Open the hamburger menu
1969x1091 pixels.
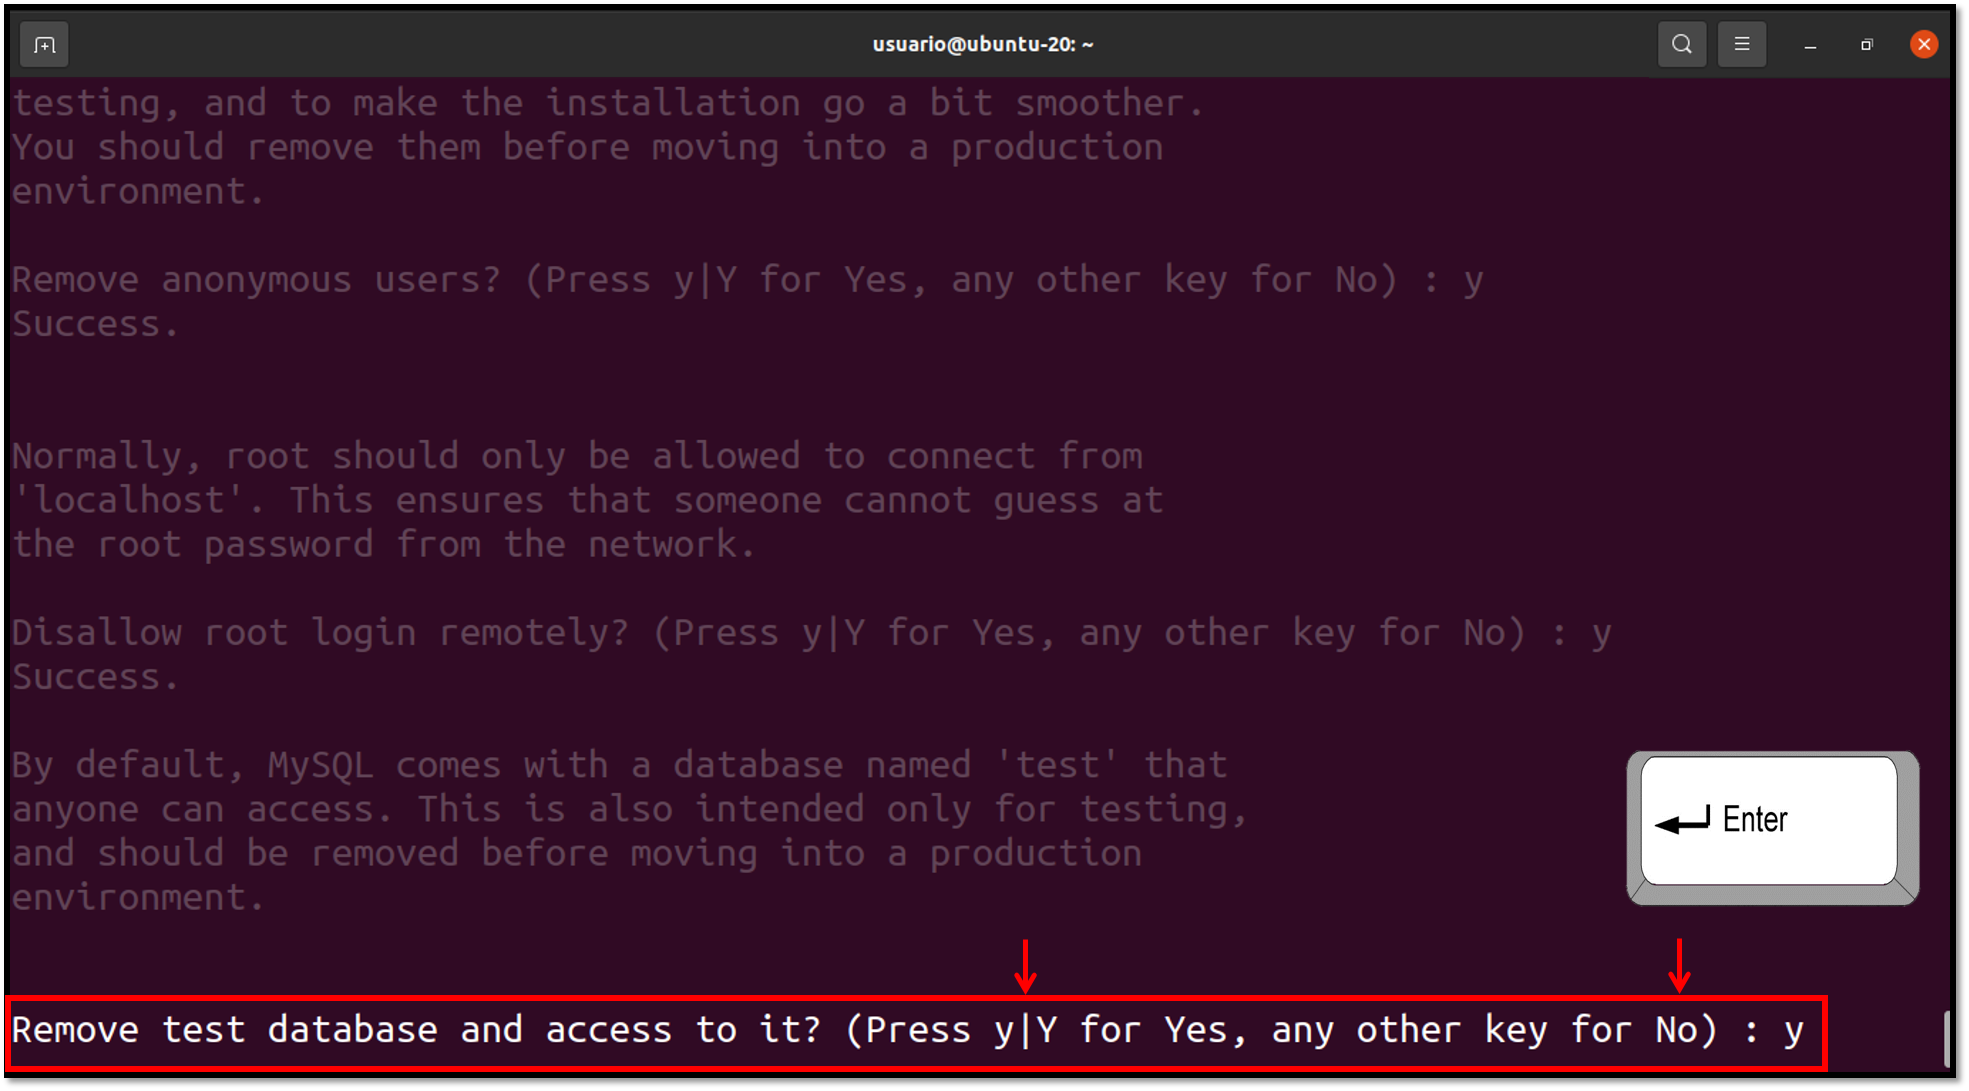(x=1741, y=45)
